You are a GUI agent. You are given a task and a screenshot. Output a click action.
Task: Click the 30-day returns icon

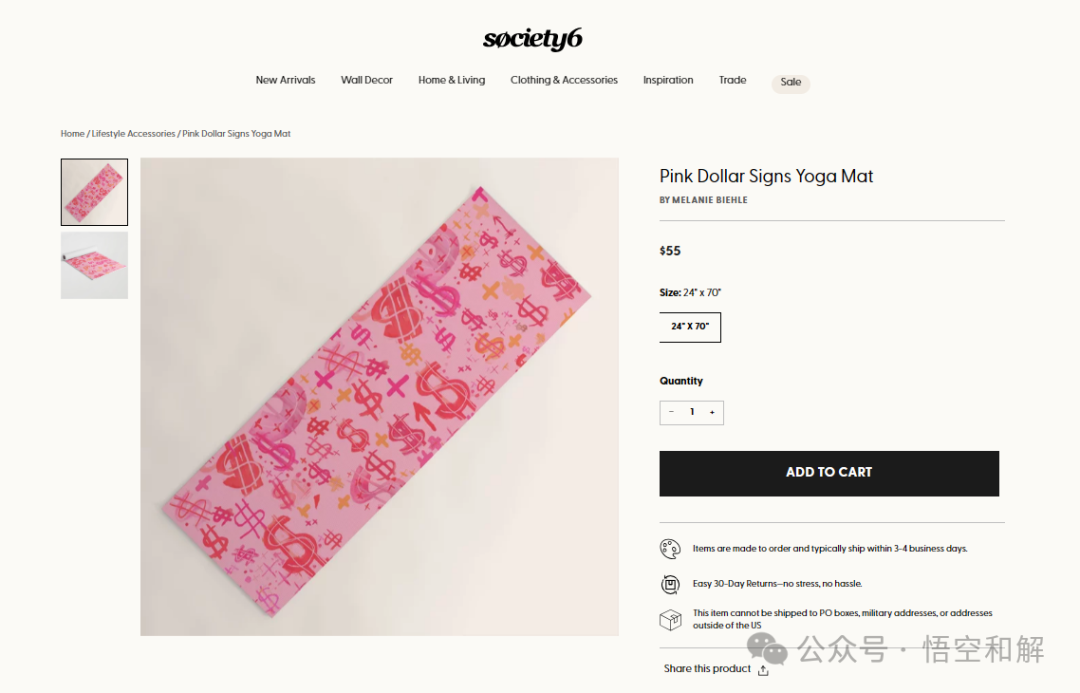click(x=670, y=584)
